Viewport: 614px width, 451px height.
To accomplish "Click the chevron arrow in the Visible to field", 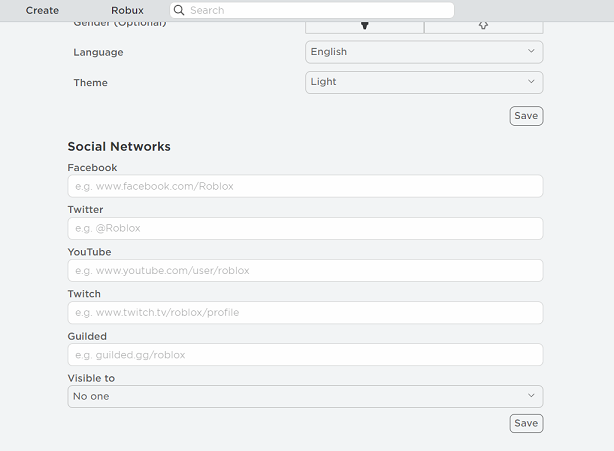I will coord(531,396).
